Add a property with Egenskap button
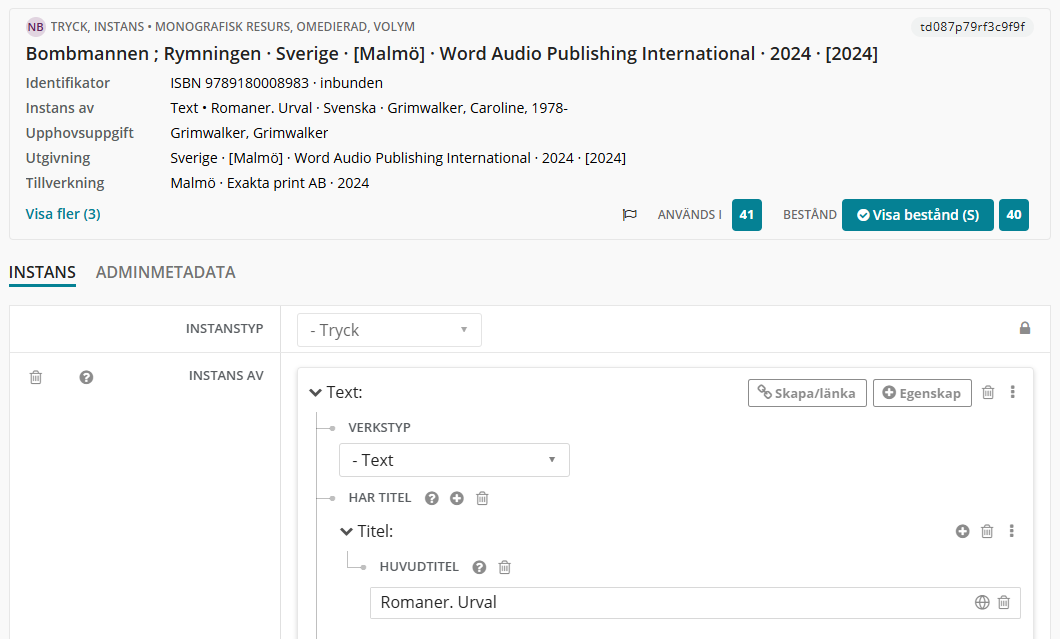Image resolution: width=1060 pixels, height=639 pixels. point(922,393)
